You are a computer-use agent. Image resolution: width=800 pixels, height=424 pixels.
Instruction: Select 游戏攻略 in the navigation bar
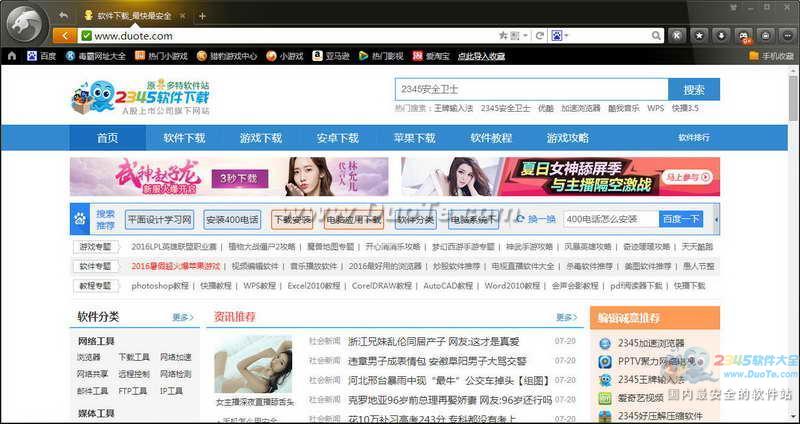coord(568,138)
